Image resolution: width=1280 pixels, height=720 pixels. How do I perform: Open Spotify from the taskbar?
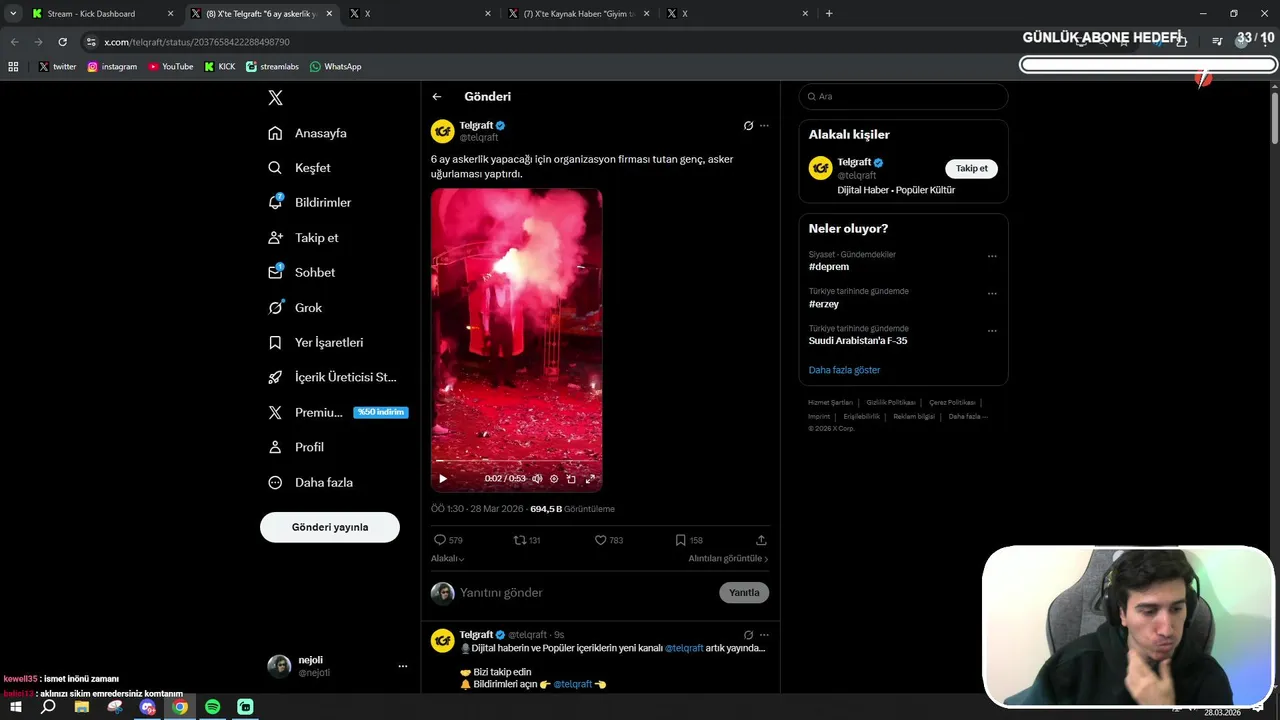point(213,707)
